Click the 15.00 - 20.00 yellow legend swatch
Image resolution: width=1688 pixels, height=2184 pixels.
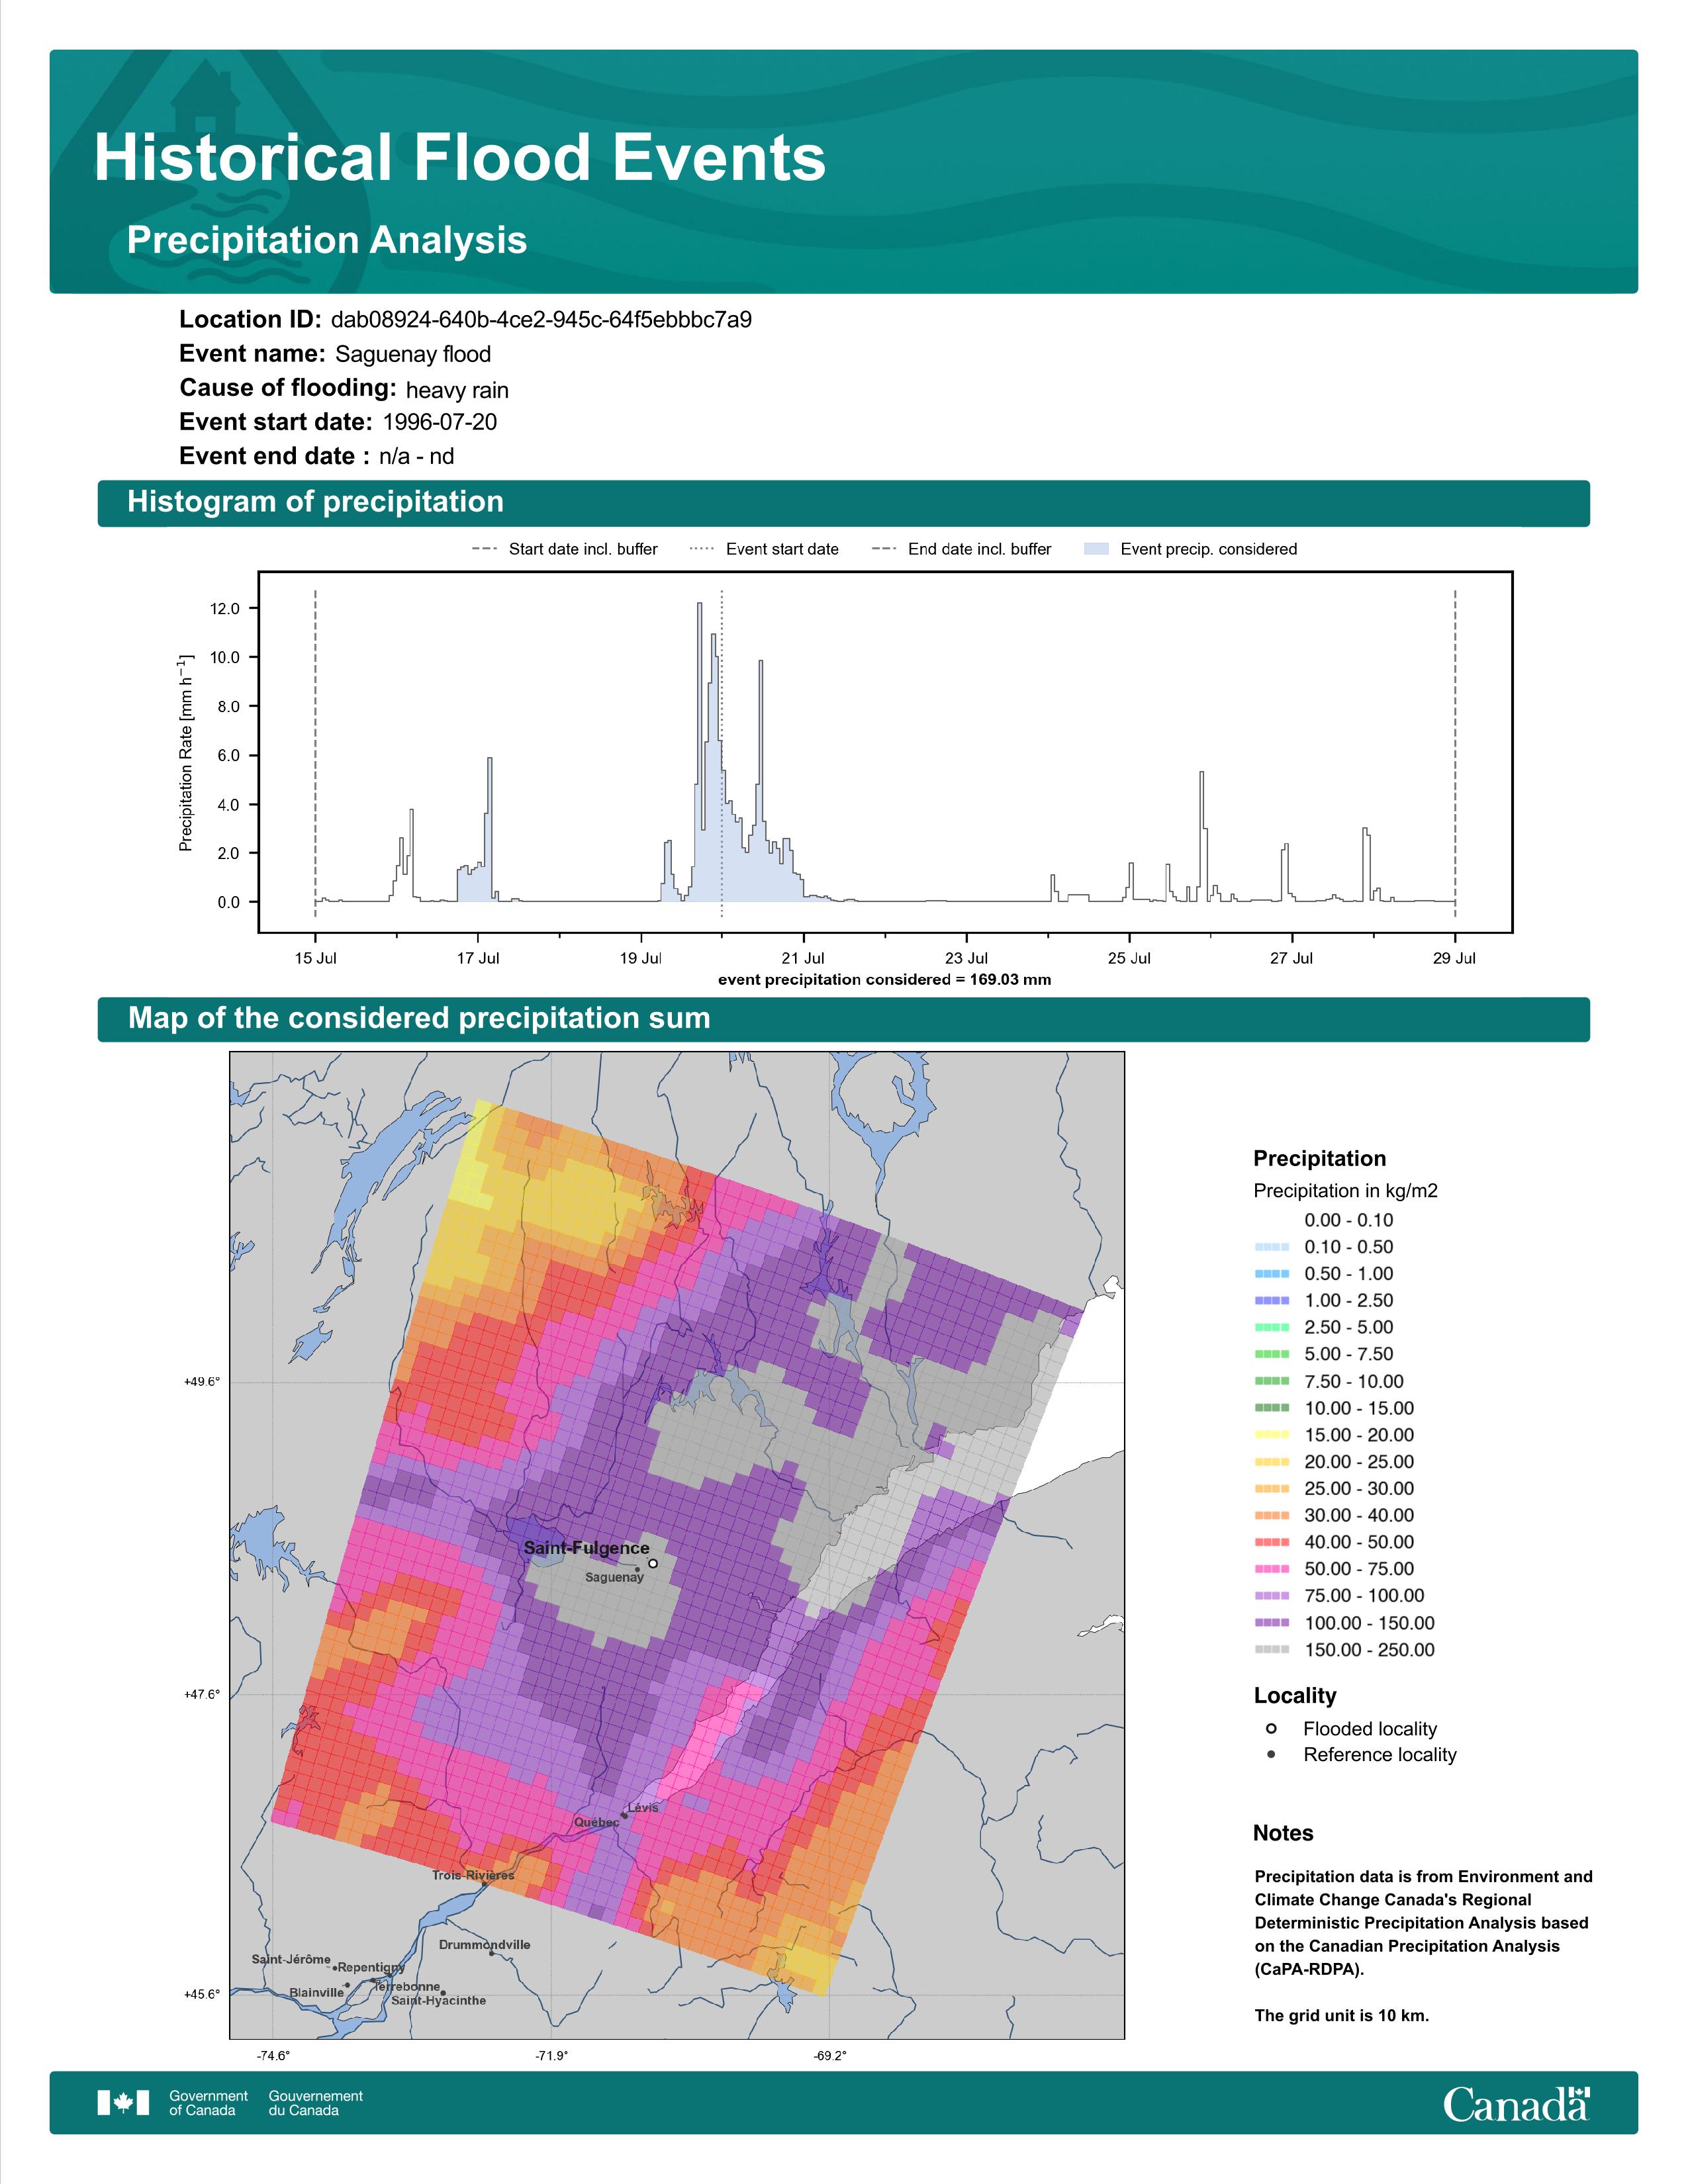[x=1272, y=1434]
